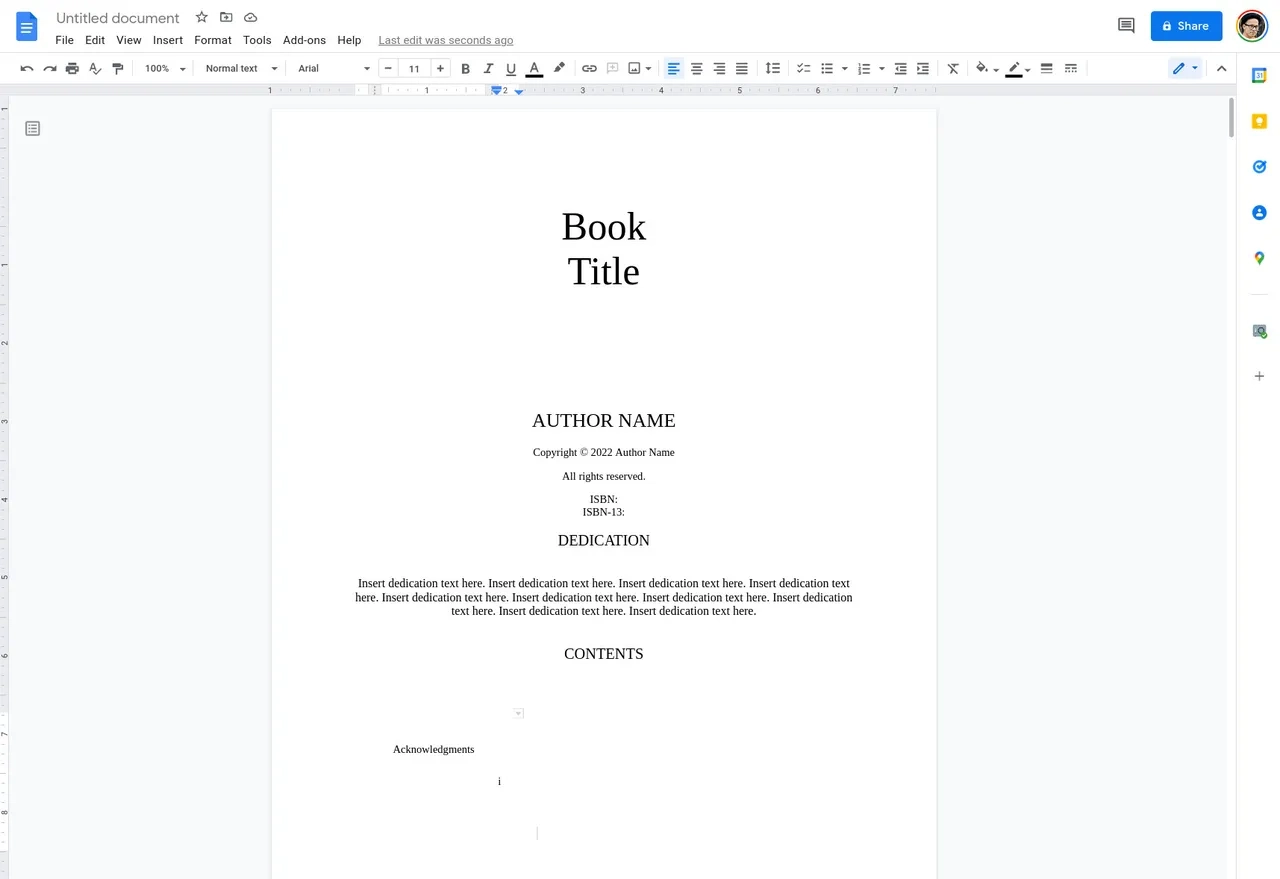Click the Print icon
This screenshot has width=1280, height=879.
click(71, 68)
